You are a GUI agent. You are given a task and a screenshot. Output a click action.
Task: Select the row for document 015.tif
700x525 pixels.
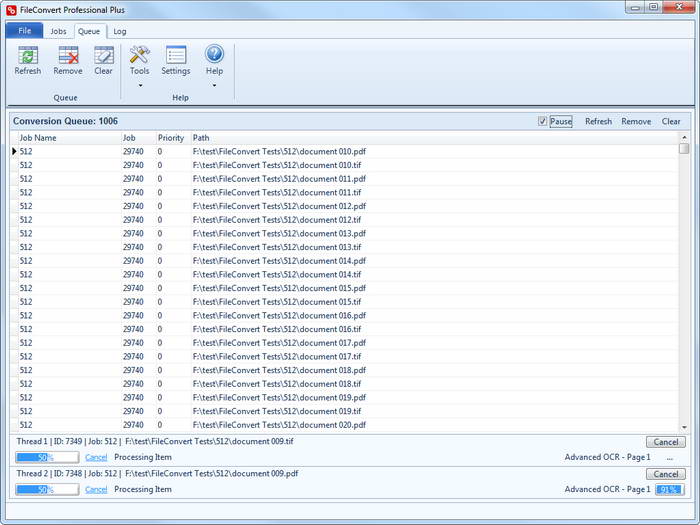344,302
